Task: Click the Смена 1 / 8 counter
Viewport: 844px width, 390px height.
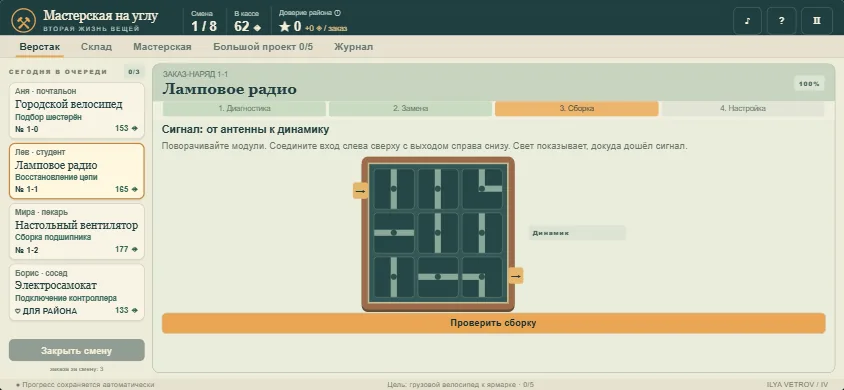Action: (x=204, y=20)
